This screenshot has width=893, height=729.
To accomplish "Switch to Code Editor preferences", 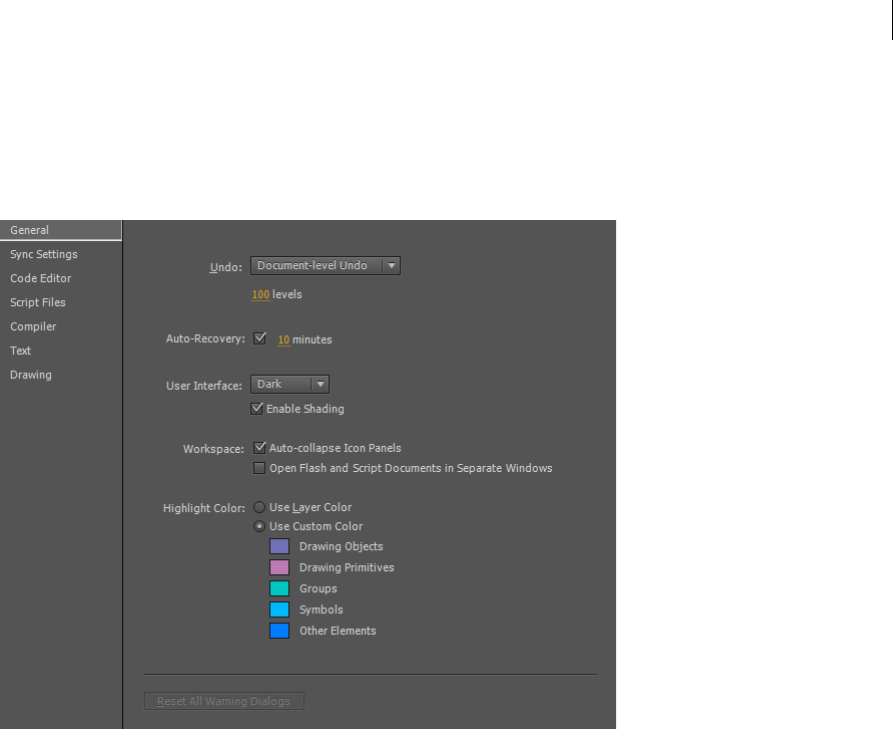I will [40, 279].
